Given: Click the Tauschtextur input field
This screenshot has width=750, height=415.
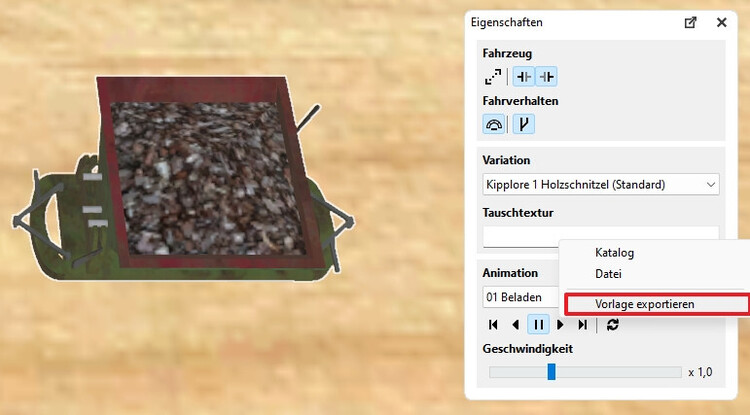Looking at the screenshot, I should [601, 237].
